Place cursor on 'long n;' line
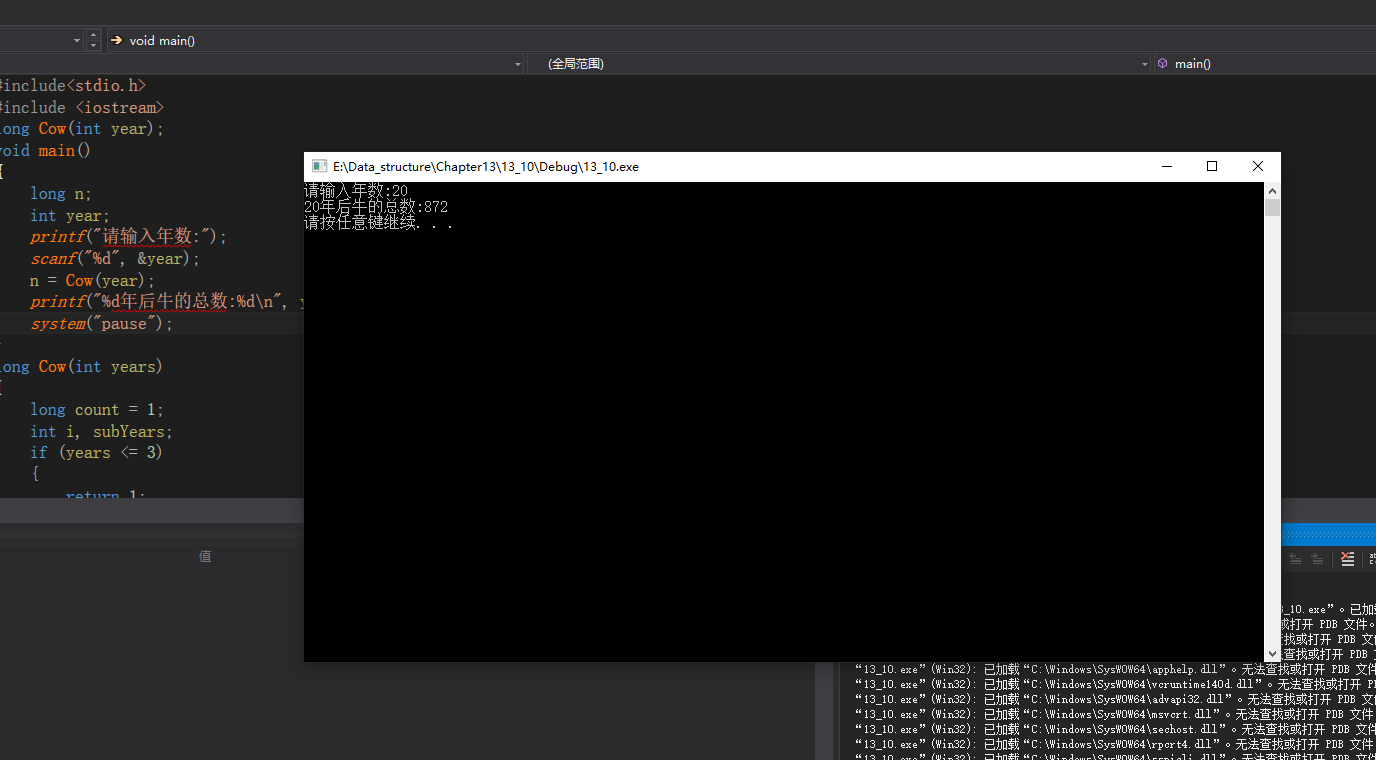 pos(61,194)
